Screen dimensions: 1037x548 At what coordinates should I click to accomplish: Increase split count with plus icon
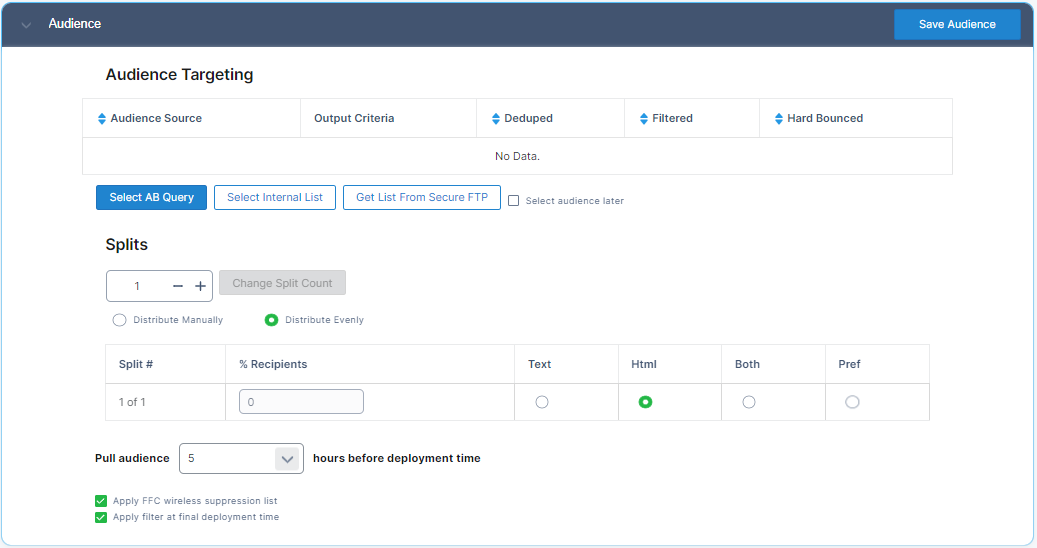click(200, 286)
